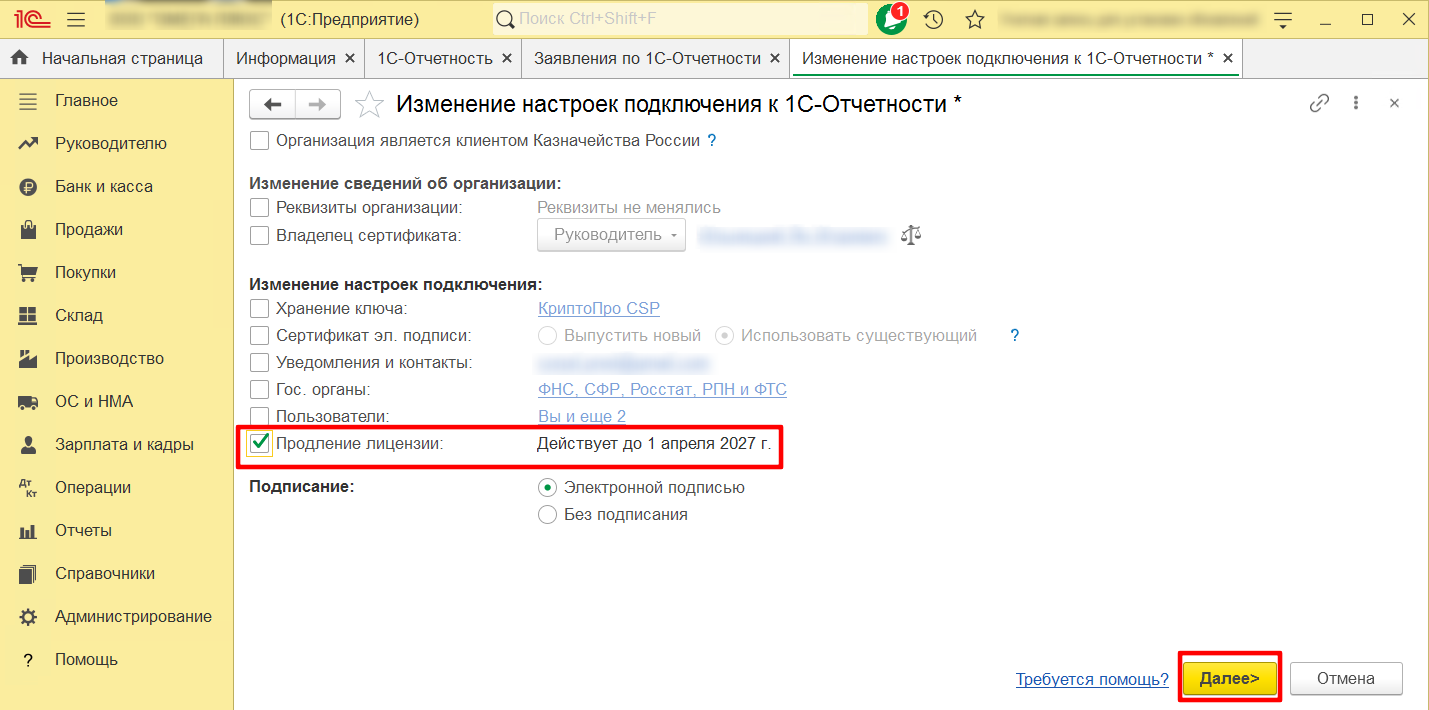Select Выпустить новый radio option
This screenshot has width=1429, height=710.
coord(547,336)
